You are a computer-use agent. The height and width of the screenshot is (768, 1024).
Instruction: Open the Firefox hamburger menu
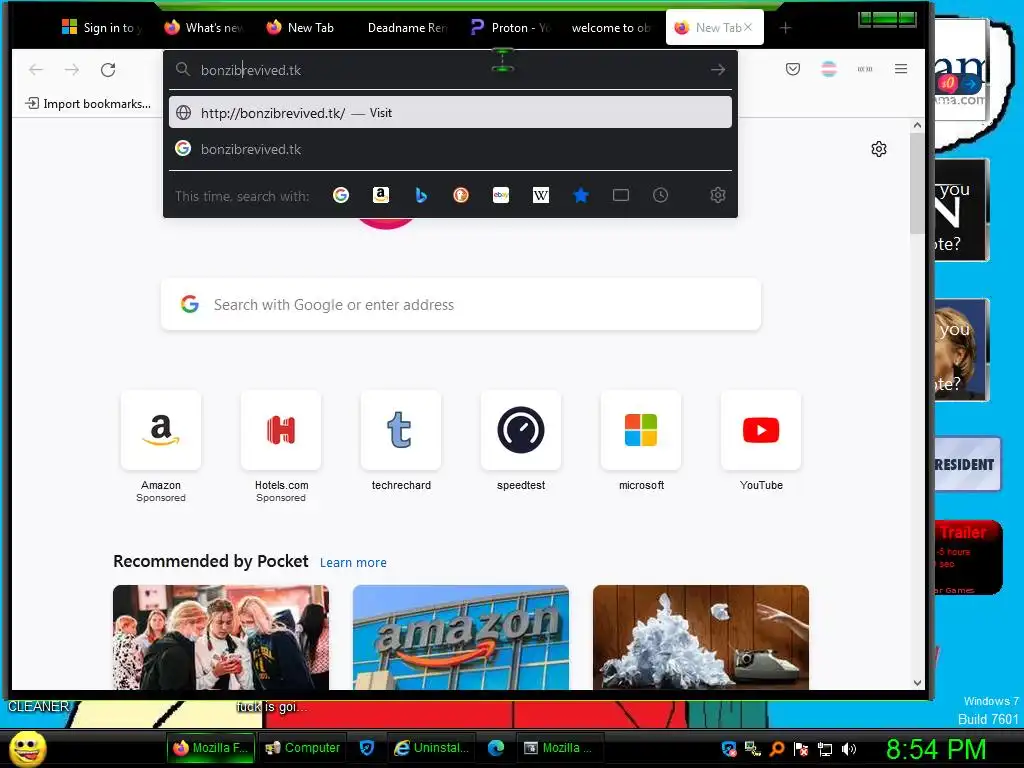point(901,69)
